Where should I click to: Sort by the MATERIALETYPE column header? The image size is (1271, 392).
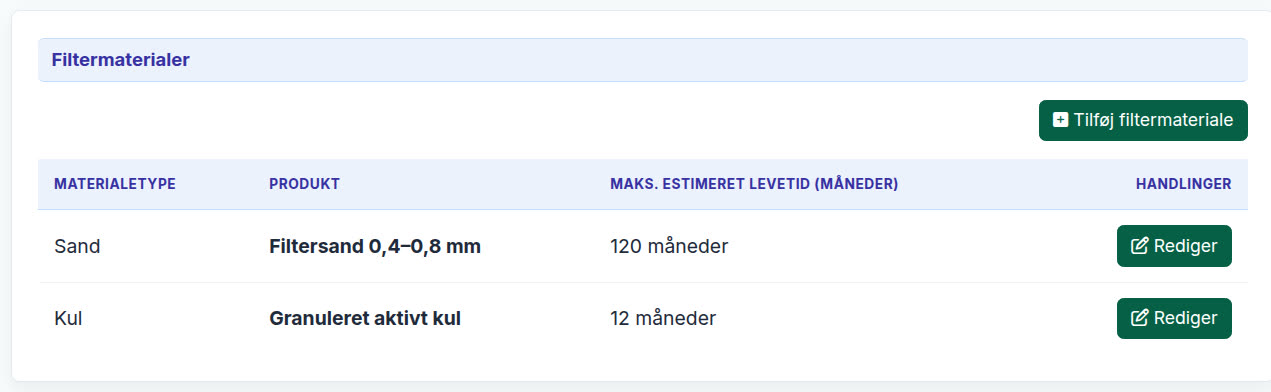(115, 184)
